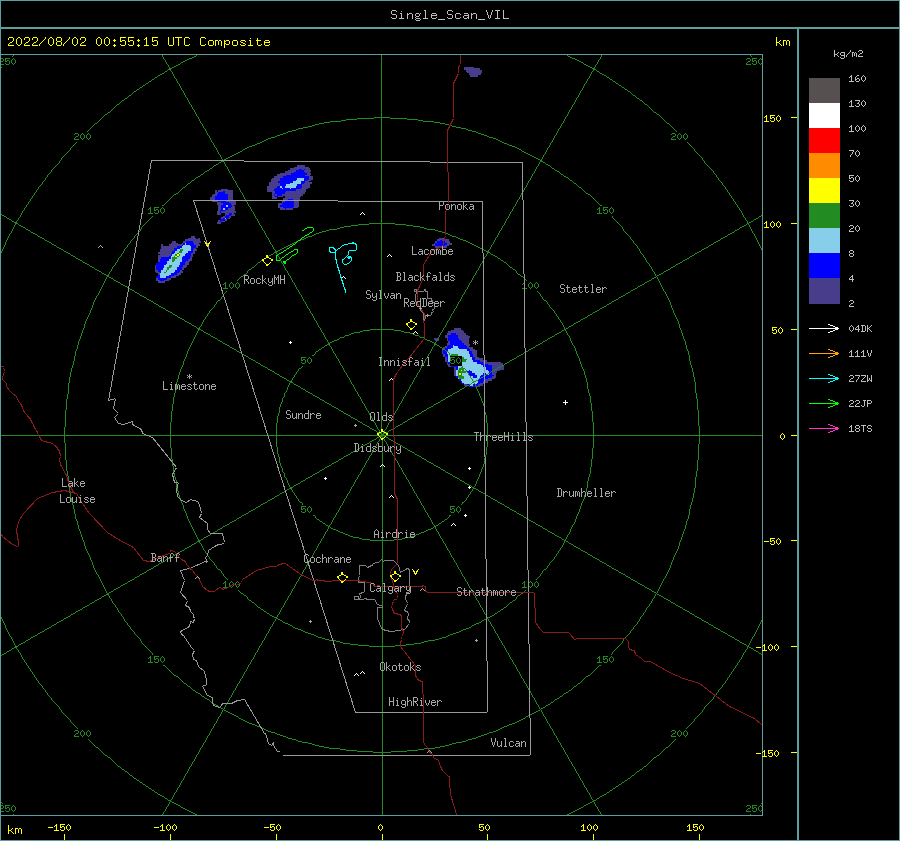
Task: Click the green 22JP track line on map
Action: [x=294, y=245]
